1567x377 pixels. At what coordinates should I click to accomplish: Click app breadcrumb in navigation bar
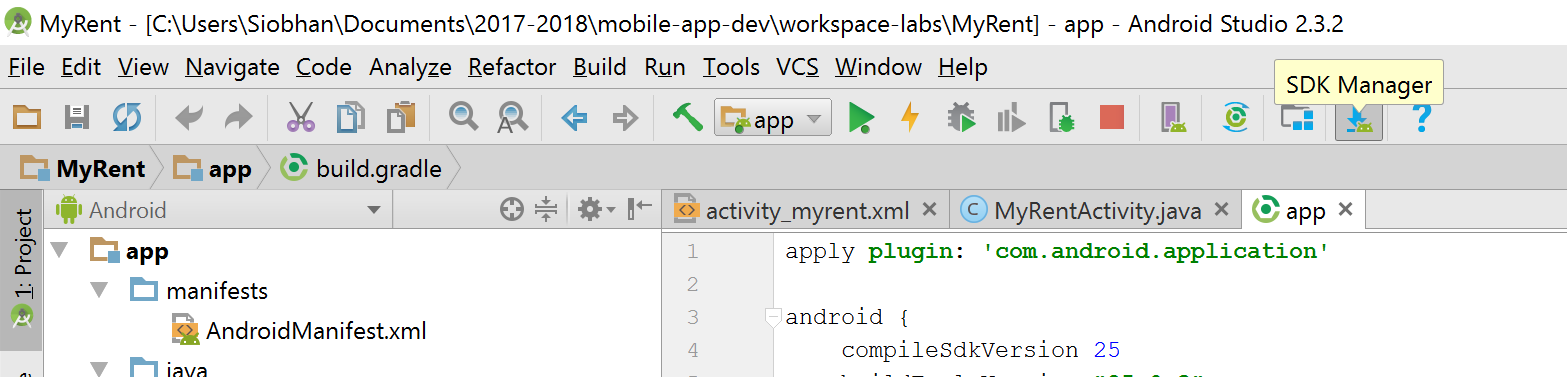click(x=212, y=169)
